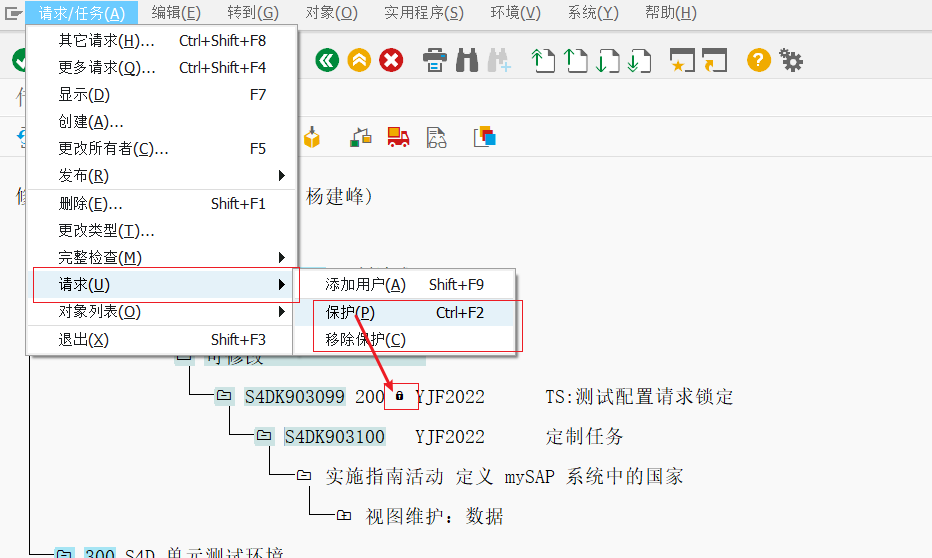Screen dimensions: 932x558
Task: Expand the 300 S4D client folder node
Action: click(64, 554)
